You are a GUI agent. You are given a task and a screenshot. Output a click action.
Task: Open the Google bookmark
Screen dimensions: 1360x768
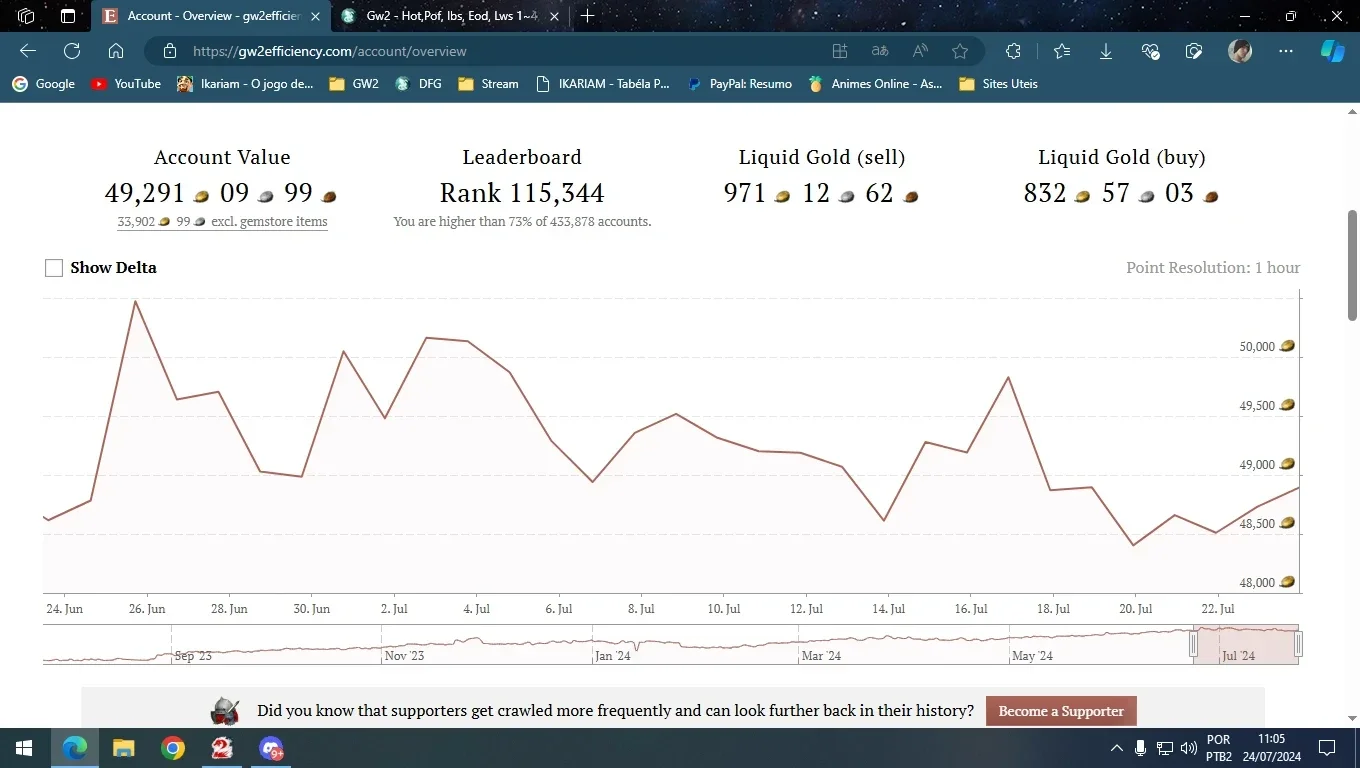tap(43, 84)
